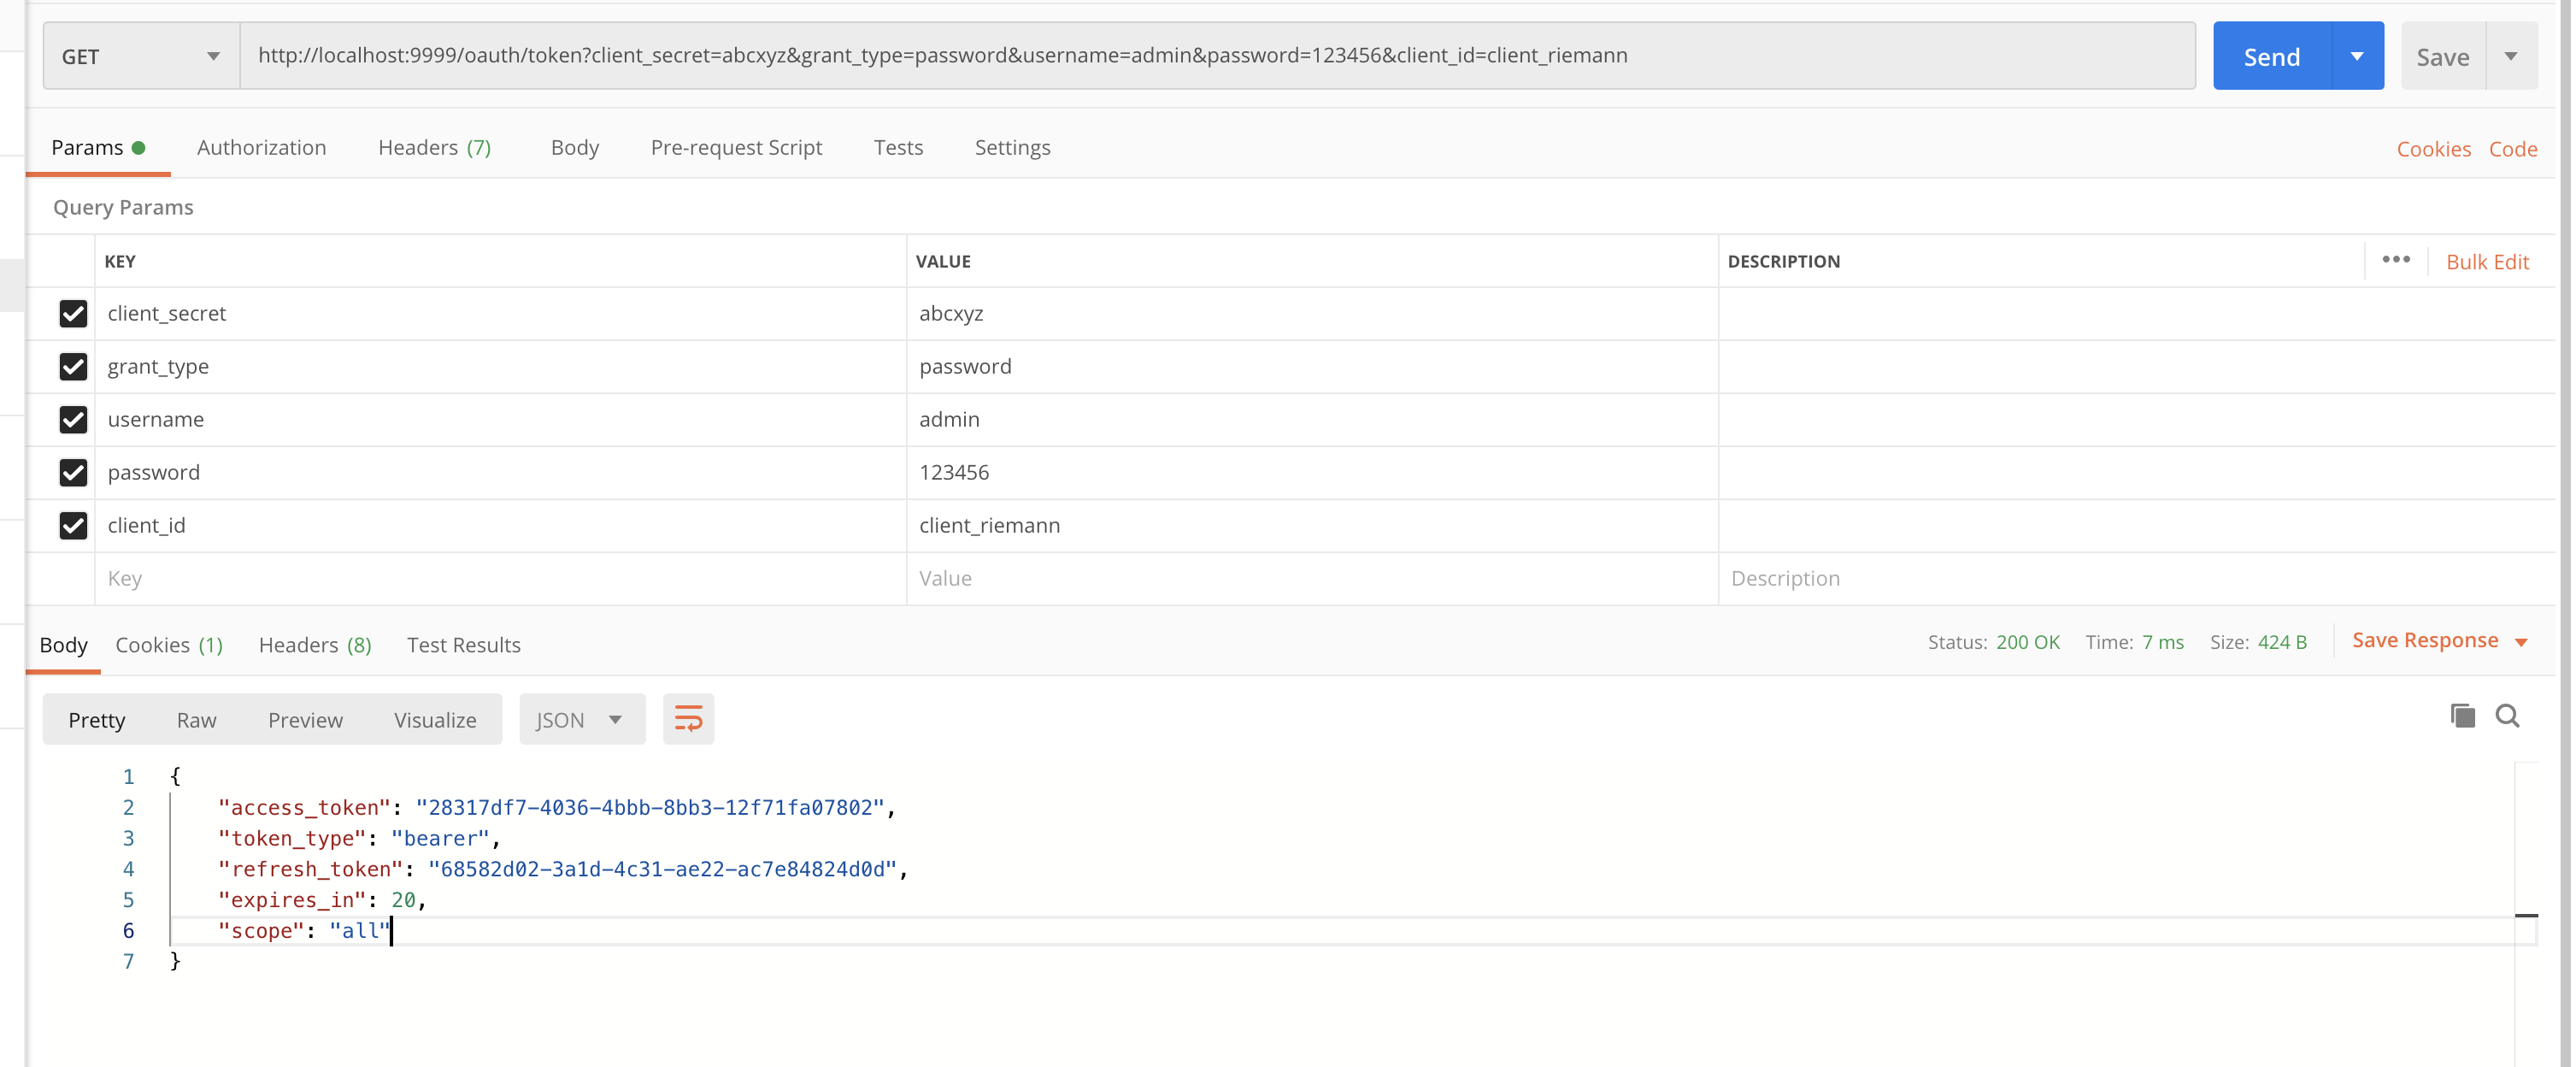Disable the username parameter checkbox
Screen dimensions: 2576x1067
coord(73,420)
